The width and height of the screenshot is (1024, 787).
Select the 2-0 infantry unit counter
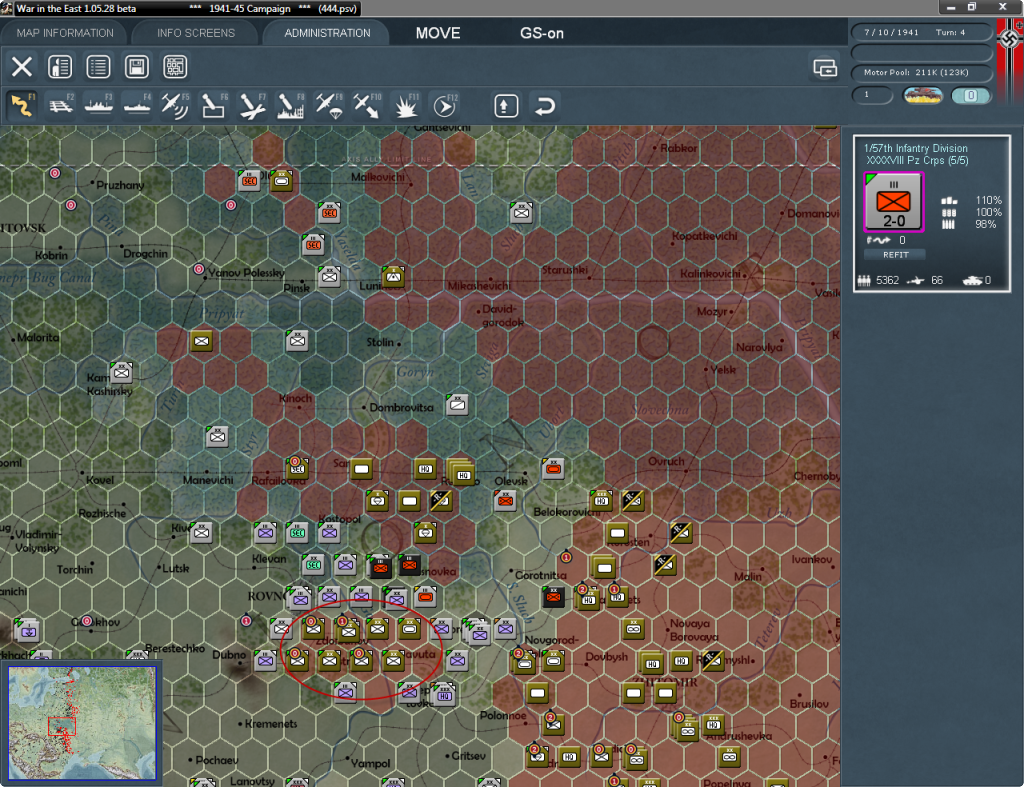click(893, 202)
